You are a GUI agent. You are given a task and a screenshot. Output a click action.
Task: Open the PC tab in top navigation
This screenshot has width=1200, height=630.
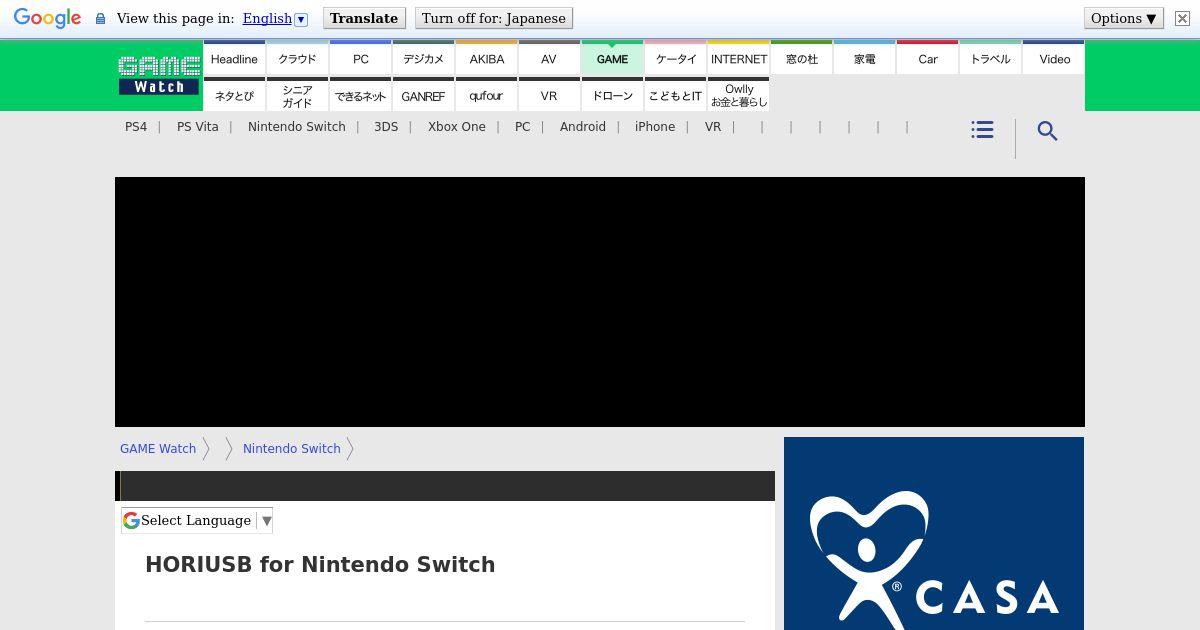pyautogui.click(x=361, y=59)
